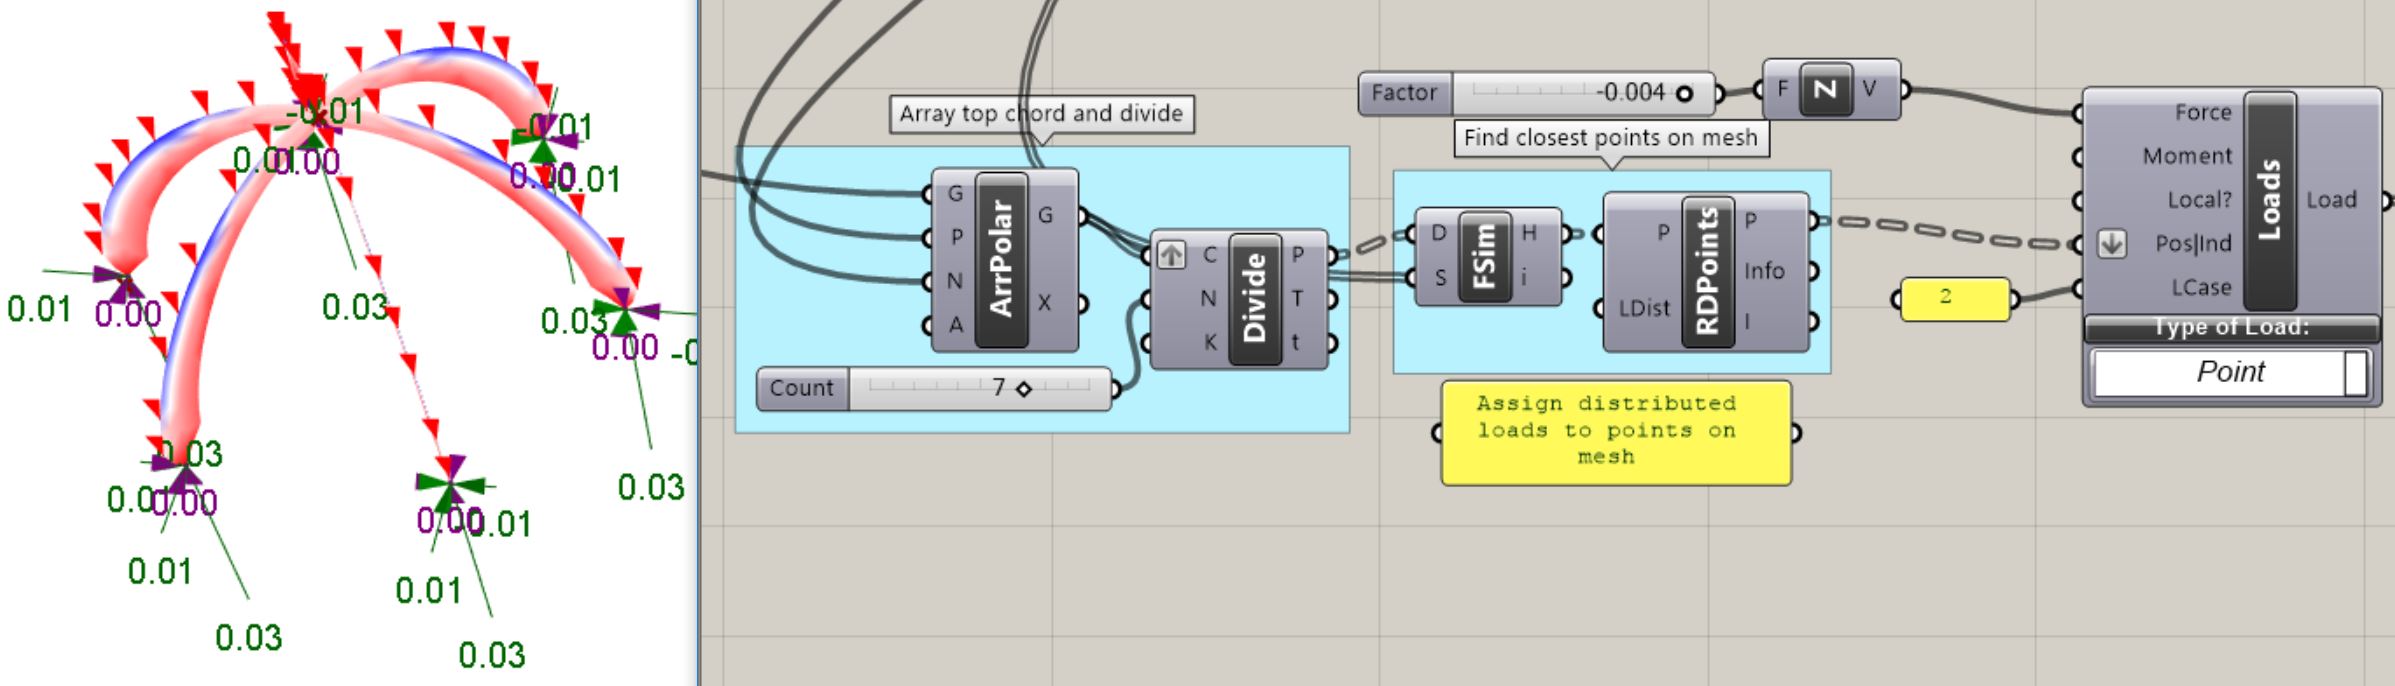Select the FSim component
Viewport: 2395px width, 686px height.
[1484, 255]
